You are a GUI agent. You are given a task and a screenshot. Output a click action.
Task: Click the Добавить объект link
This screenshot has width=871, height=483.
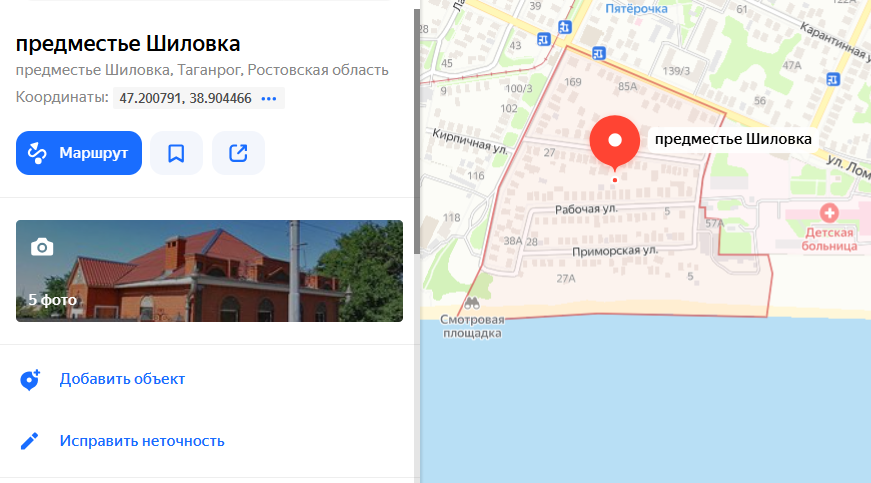(x=122, y=379)
